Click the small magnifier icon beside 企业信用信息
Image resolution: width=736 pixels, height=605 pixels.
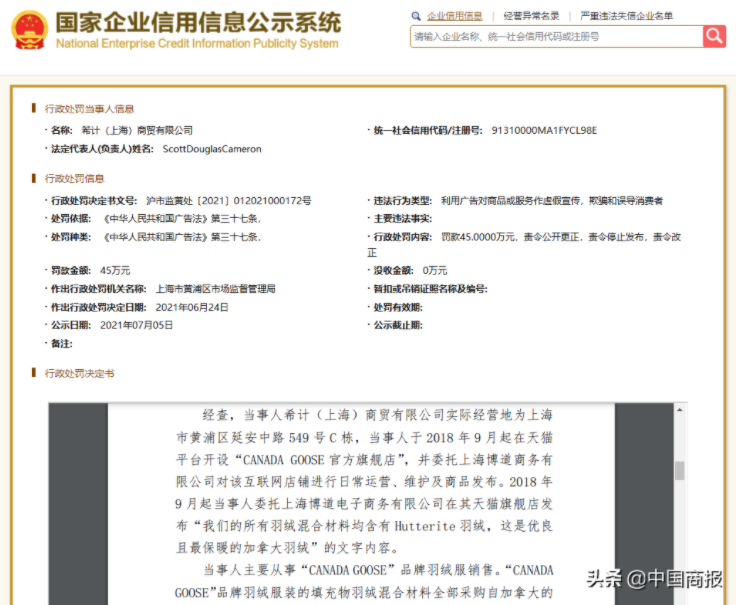416,16
